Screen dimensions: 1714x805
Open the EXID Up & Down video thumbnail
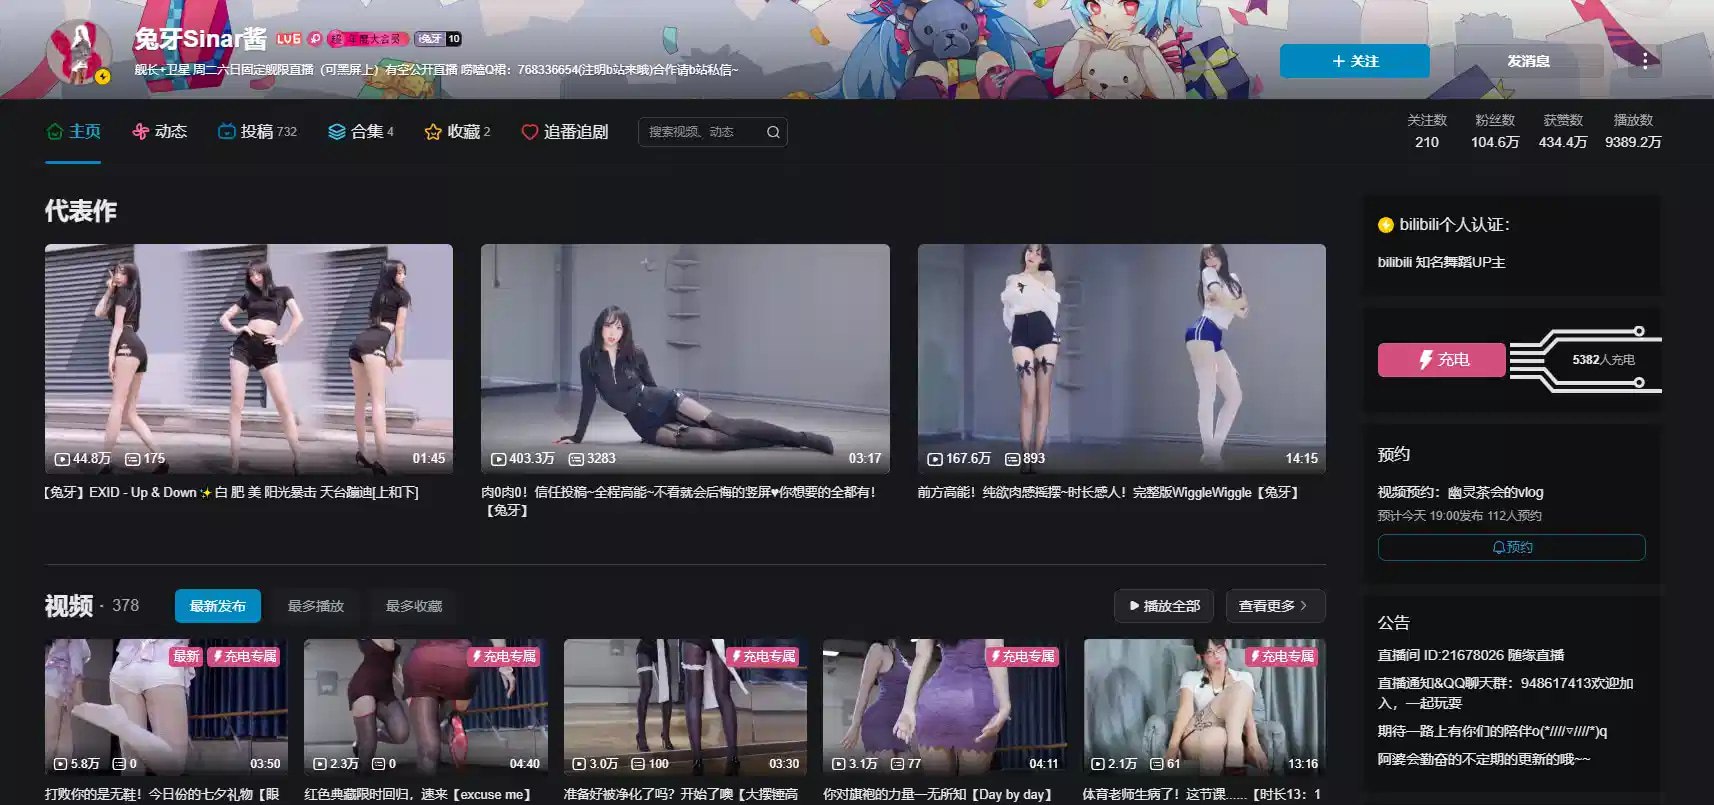pyautogui.click(x=248, y=358)
